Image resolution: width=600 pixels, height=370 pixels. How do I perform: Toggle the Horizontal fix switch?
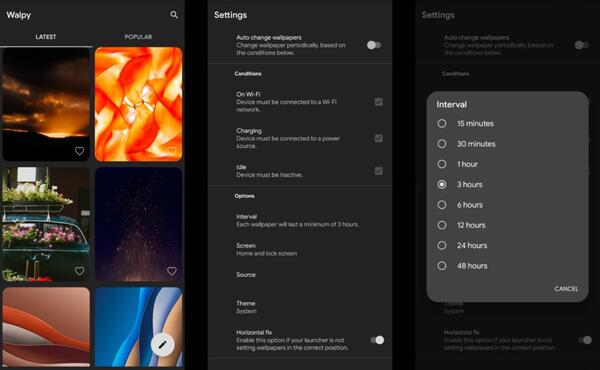[x=377, y=340]
